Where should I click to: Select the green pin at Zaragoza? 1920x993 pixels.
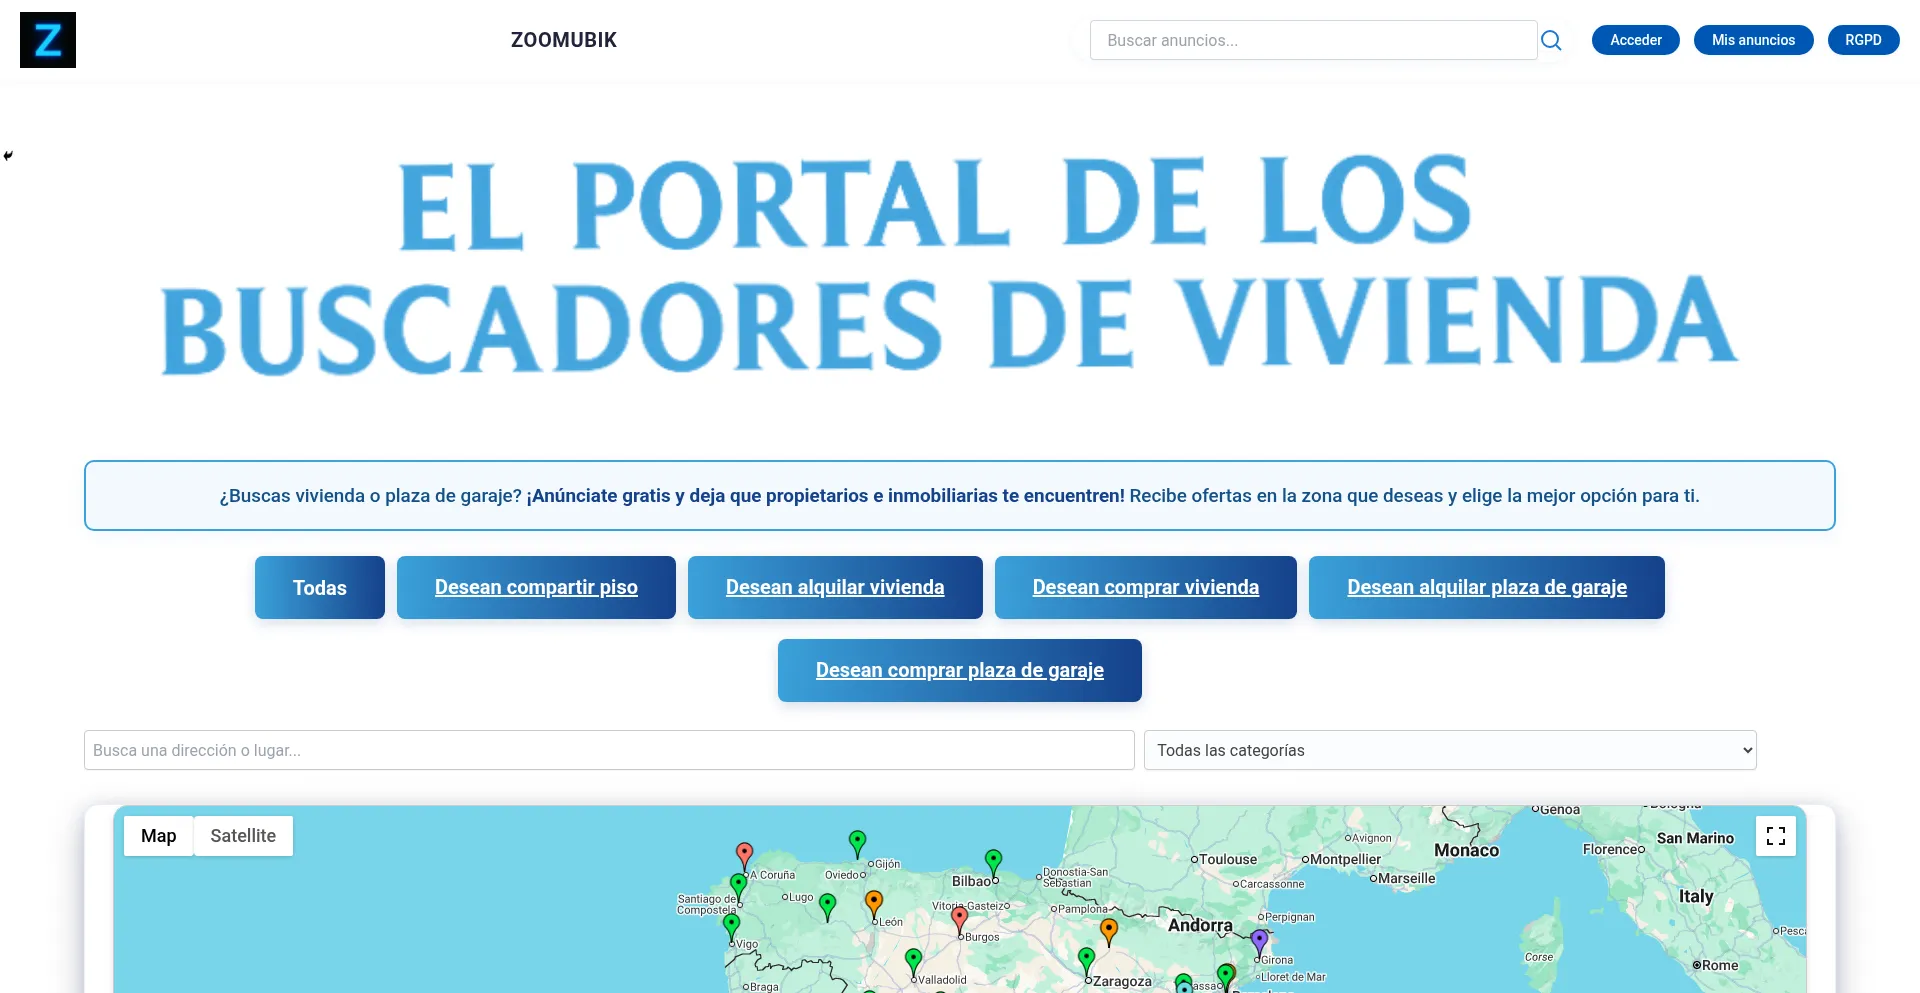pos(1087,959)
